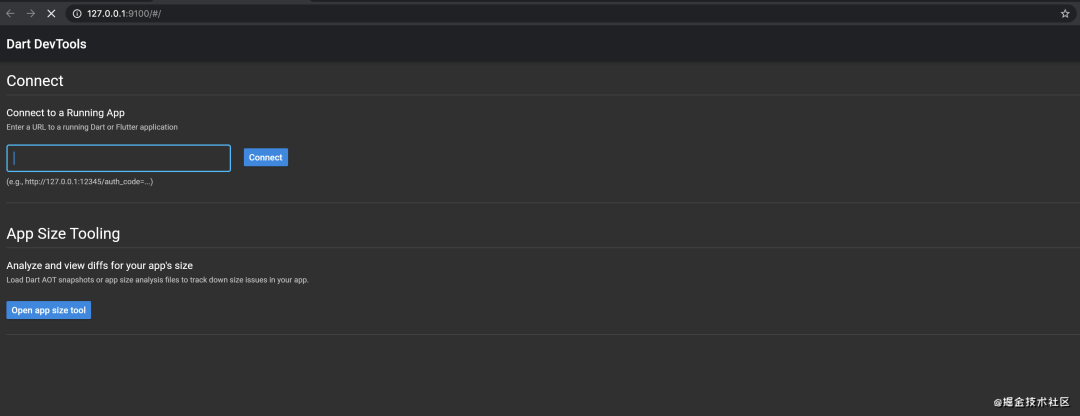The width and height of the screenshot is (1080, 416).
Task: Select the Connect section heading
Action: [35, 81]
